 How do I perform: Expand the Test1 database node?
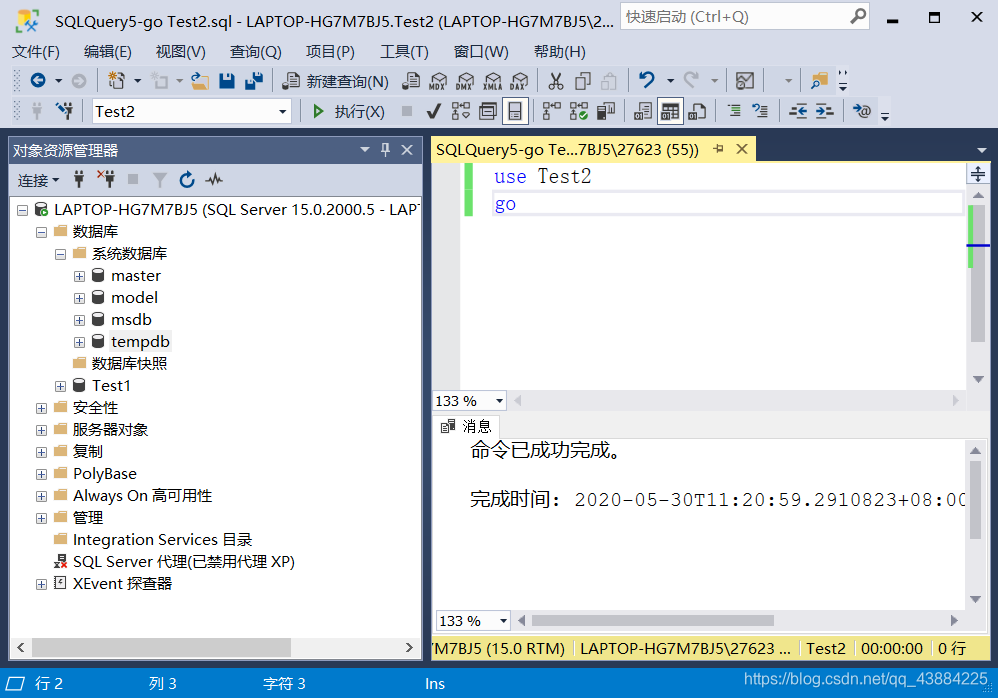pos(60,385)
